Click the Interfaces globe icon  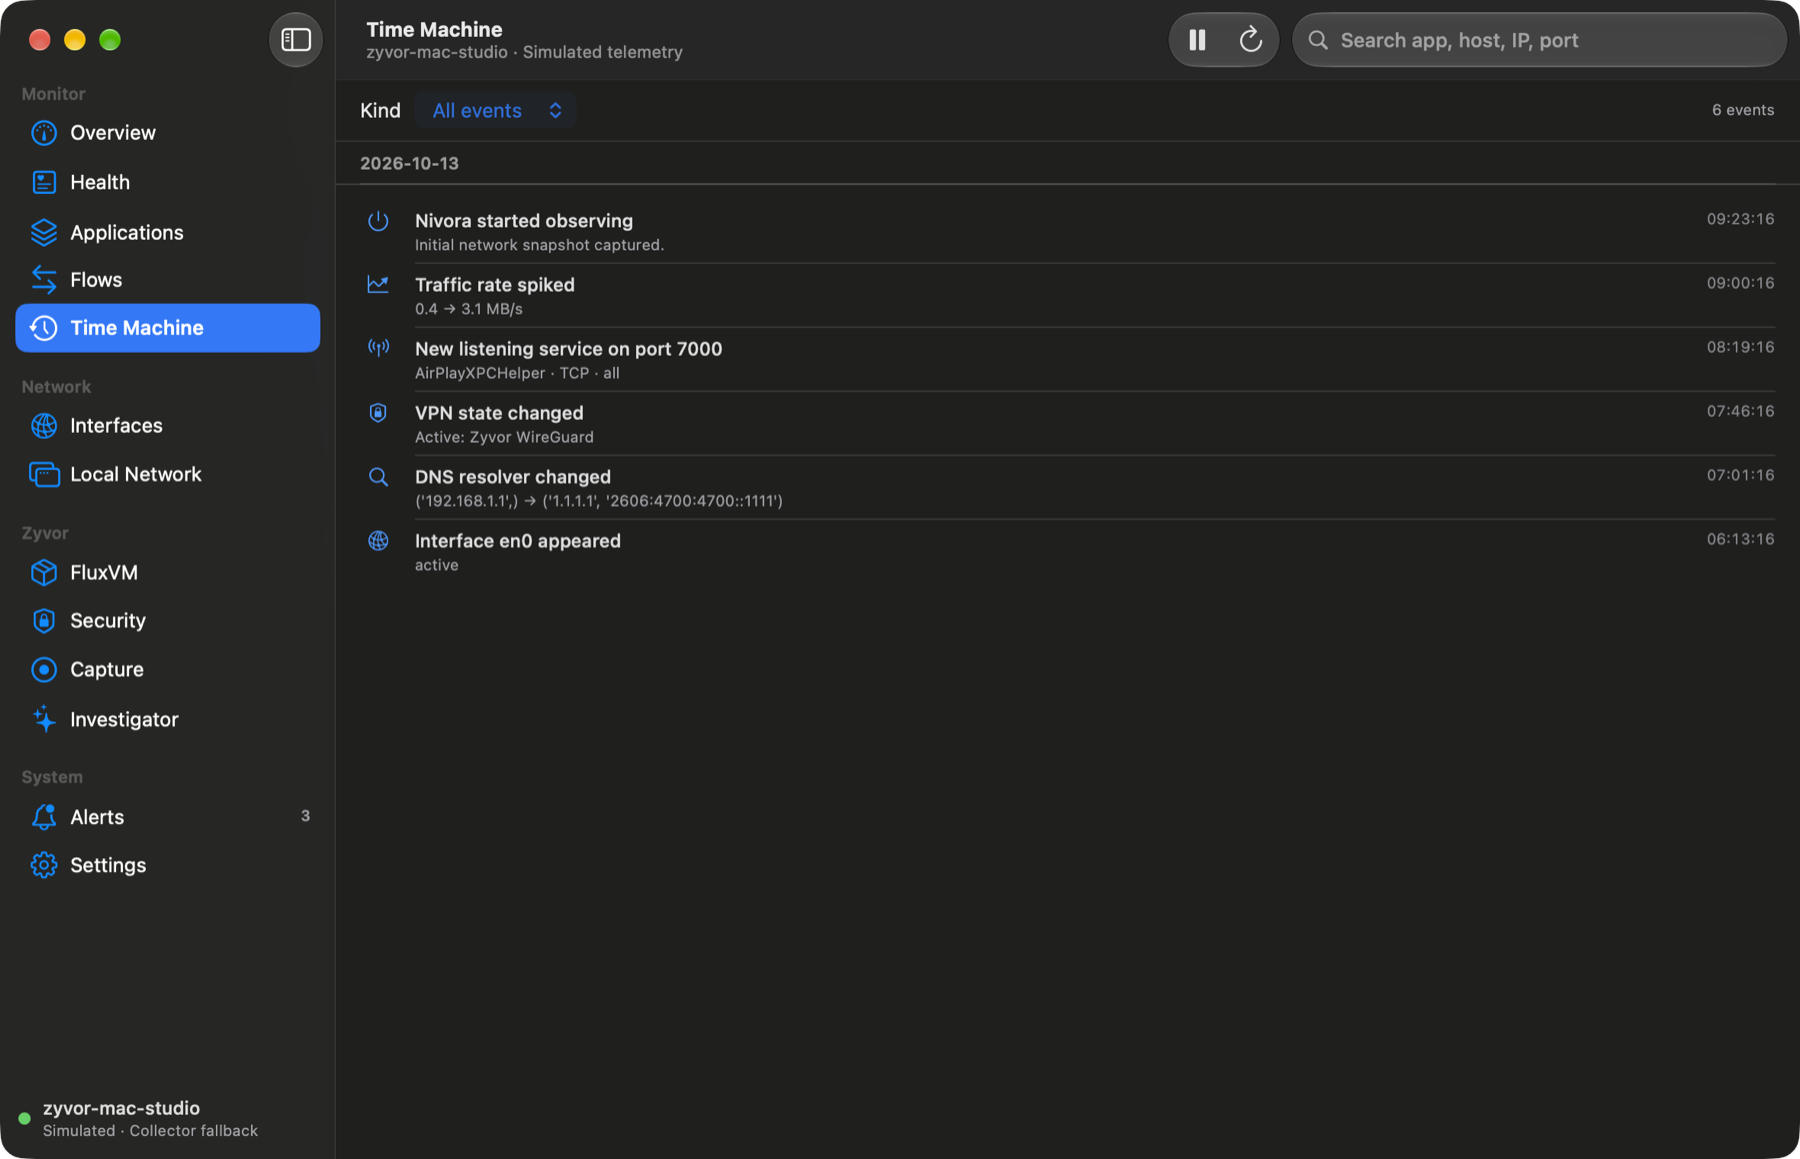pyautogui.click(x=44, y=426)
